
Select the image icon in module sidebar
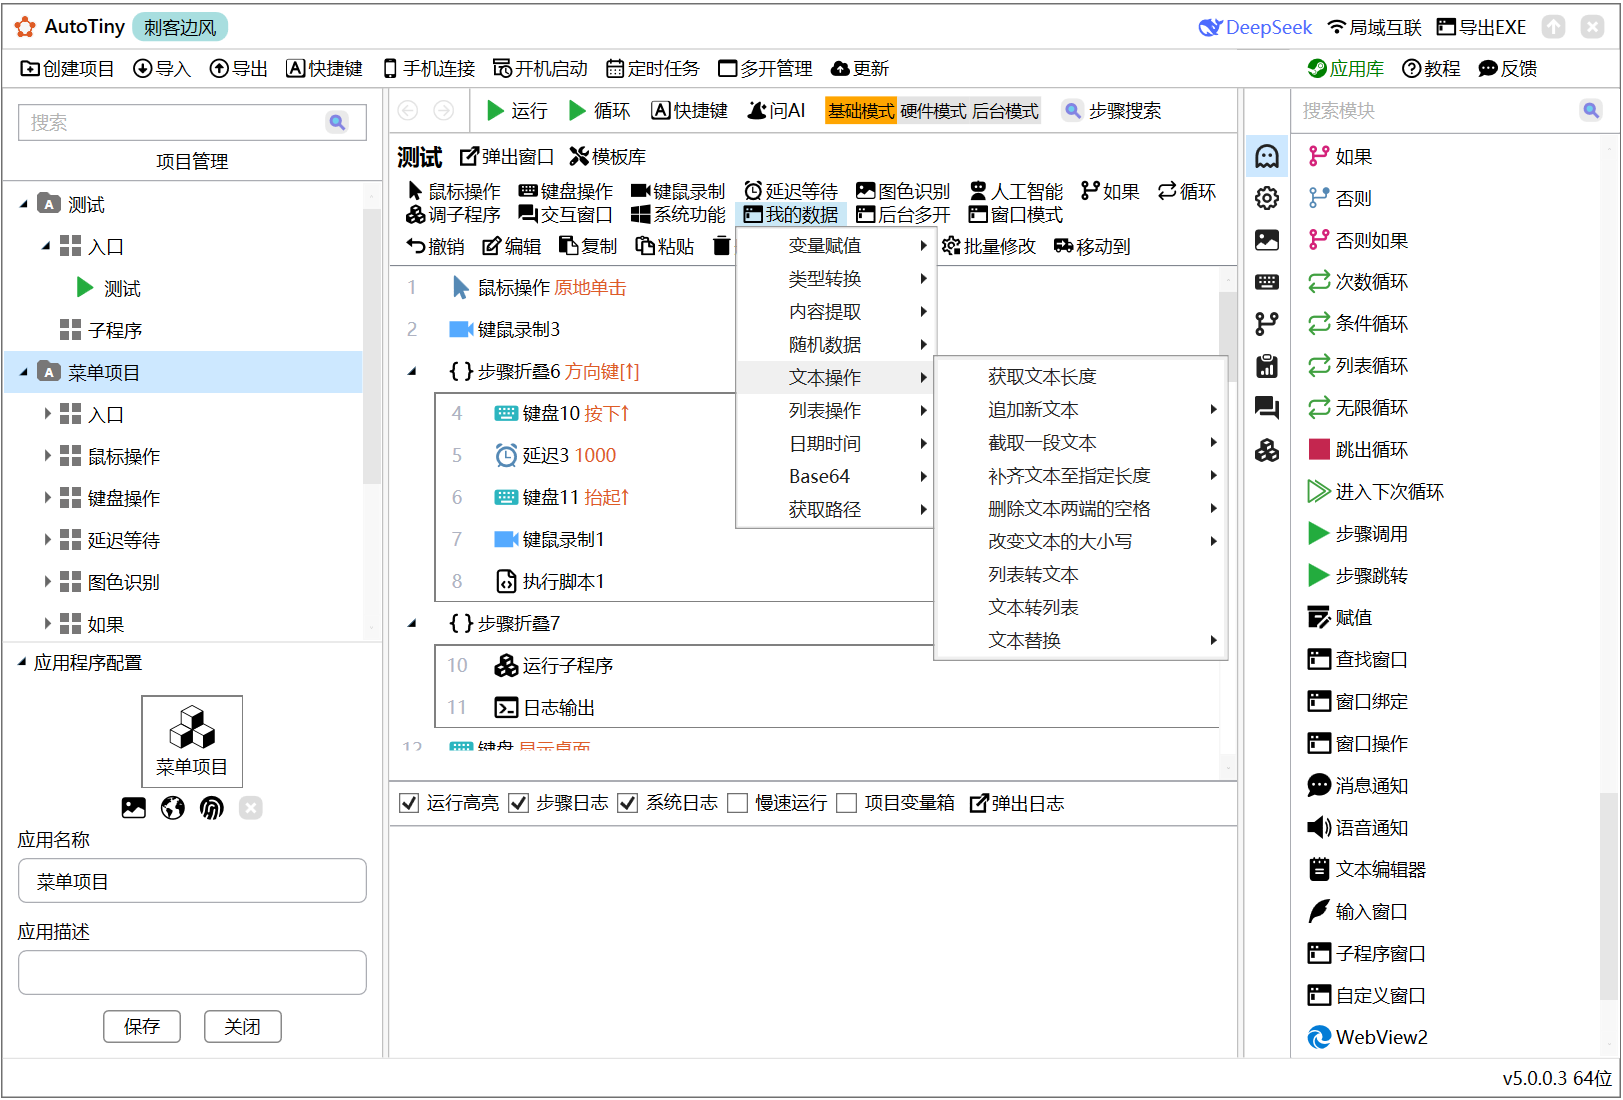pyautogui.click(x=1267, y=240)
